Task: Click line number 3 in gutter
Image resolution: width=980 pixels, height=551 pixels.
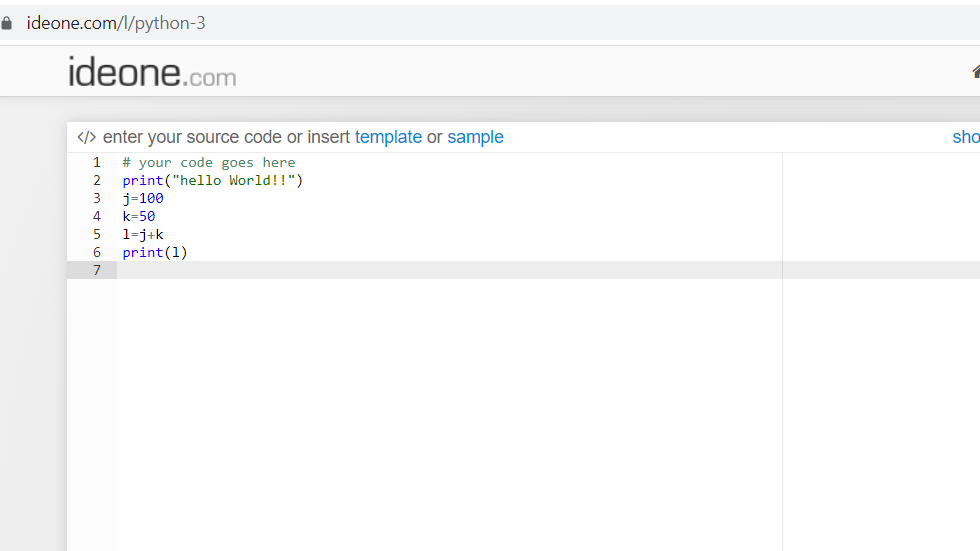Action: pos(97,199)
